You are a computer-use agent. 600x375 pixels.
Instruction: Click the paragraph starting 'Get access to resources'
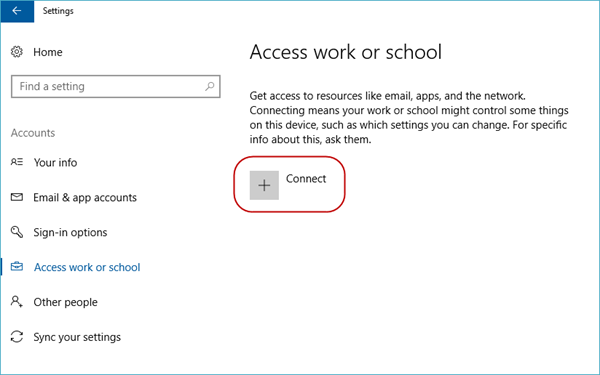[409, 117]
